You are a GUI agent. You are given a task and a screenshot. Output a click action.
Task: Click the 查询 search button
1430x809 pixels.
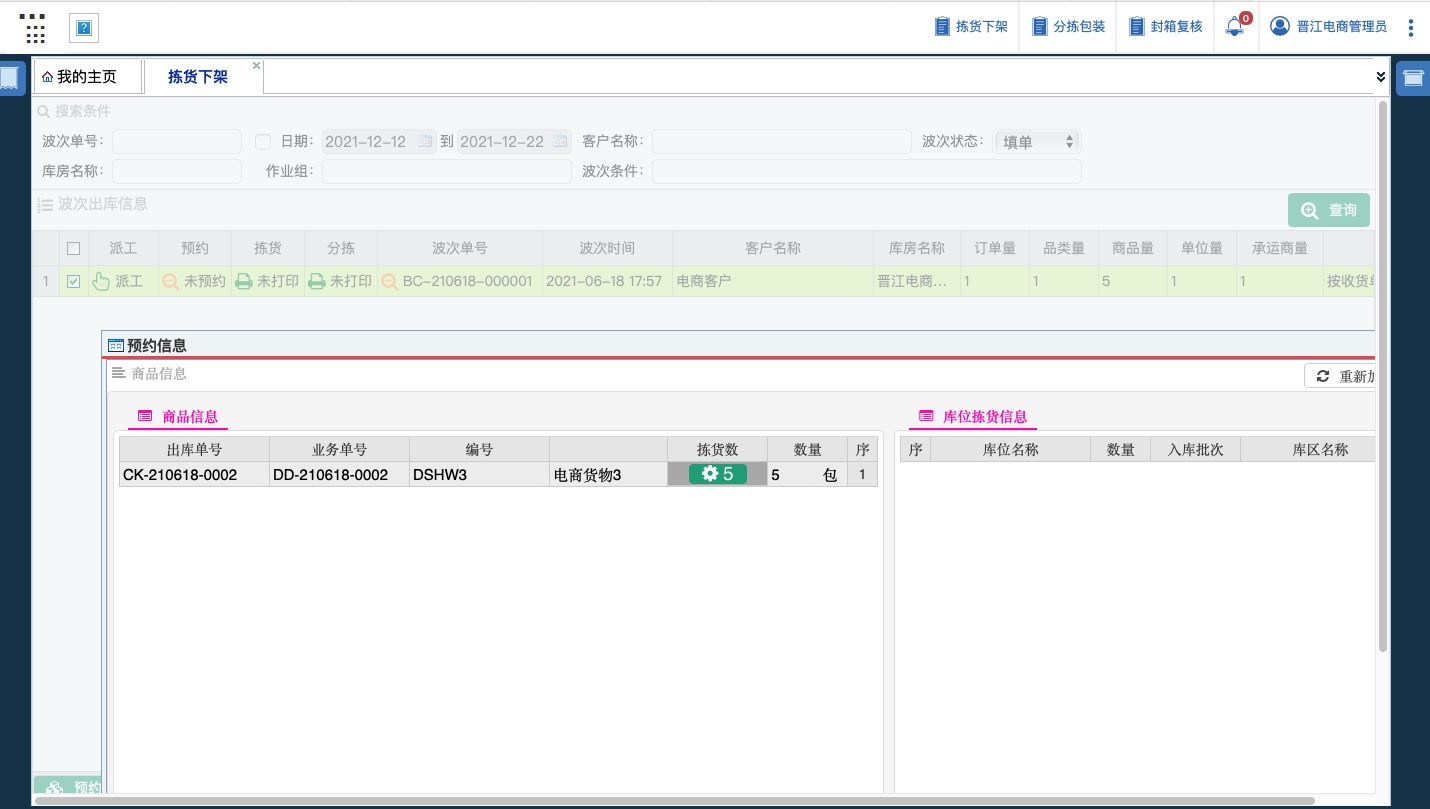[1329, 210]
